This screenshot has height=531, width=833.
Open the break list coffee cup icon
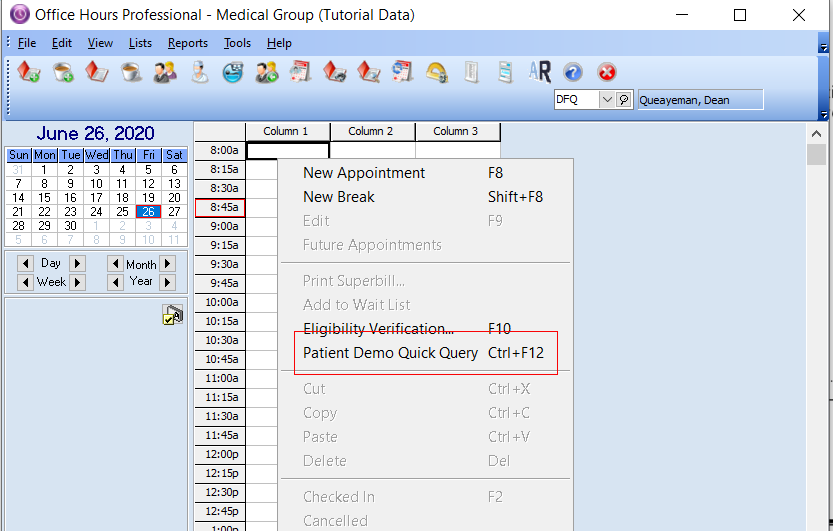point(131,72)
